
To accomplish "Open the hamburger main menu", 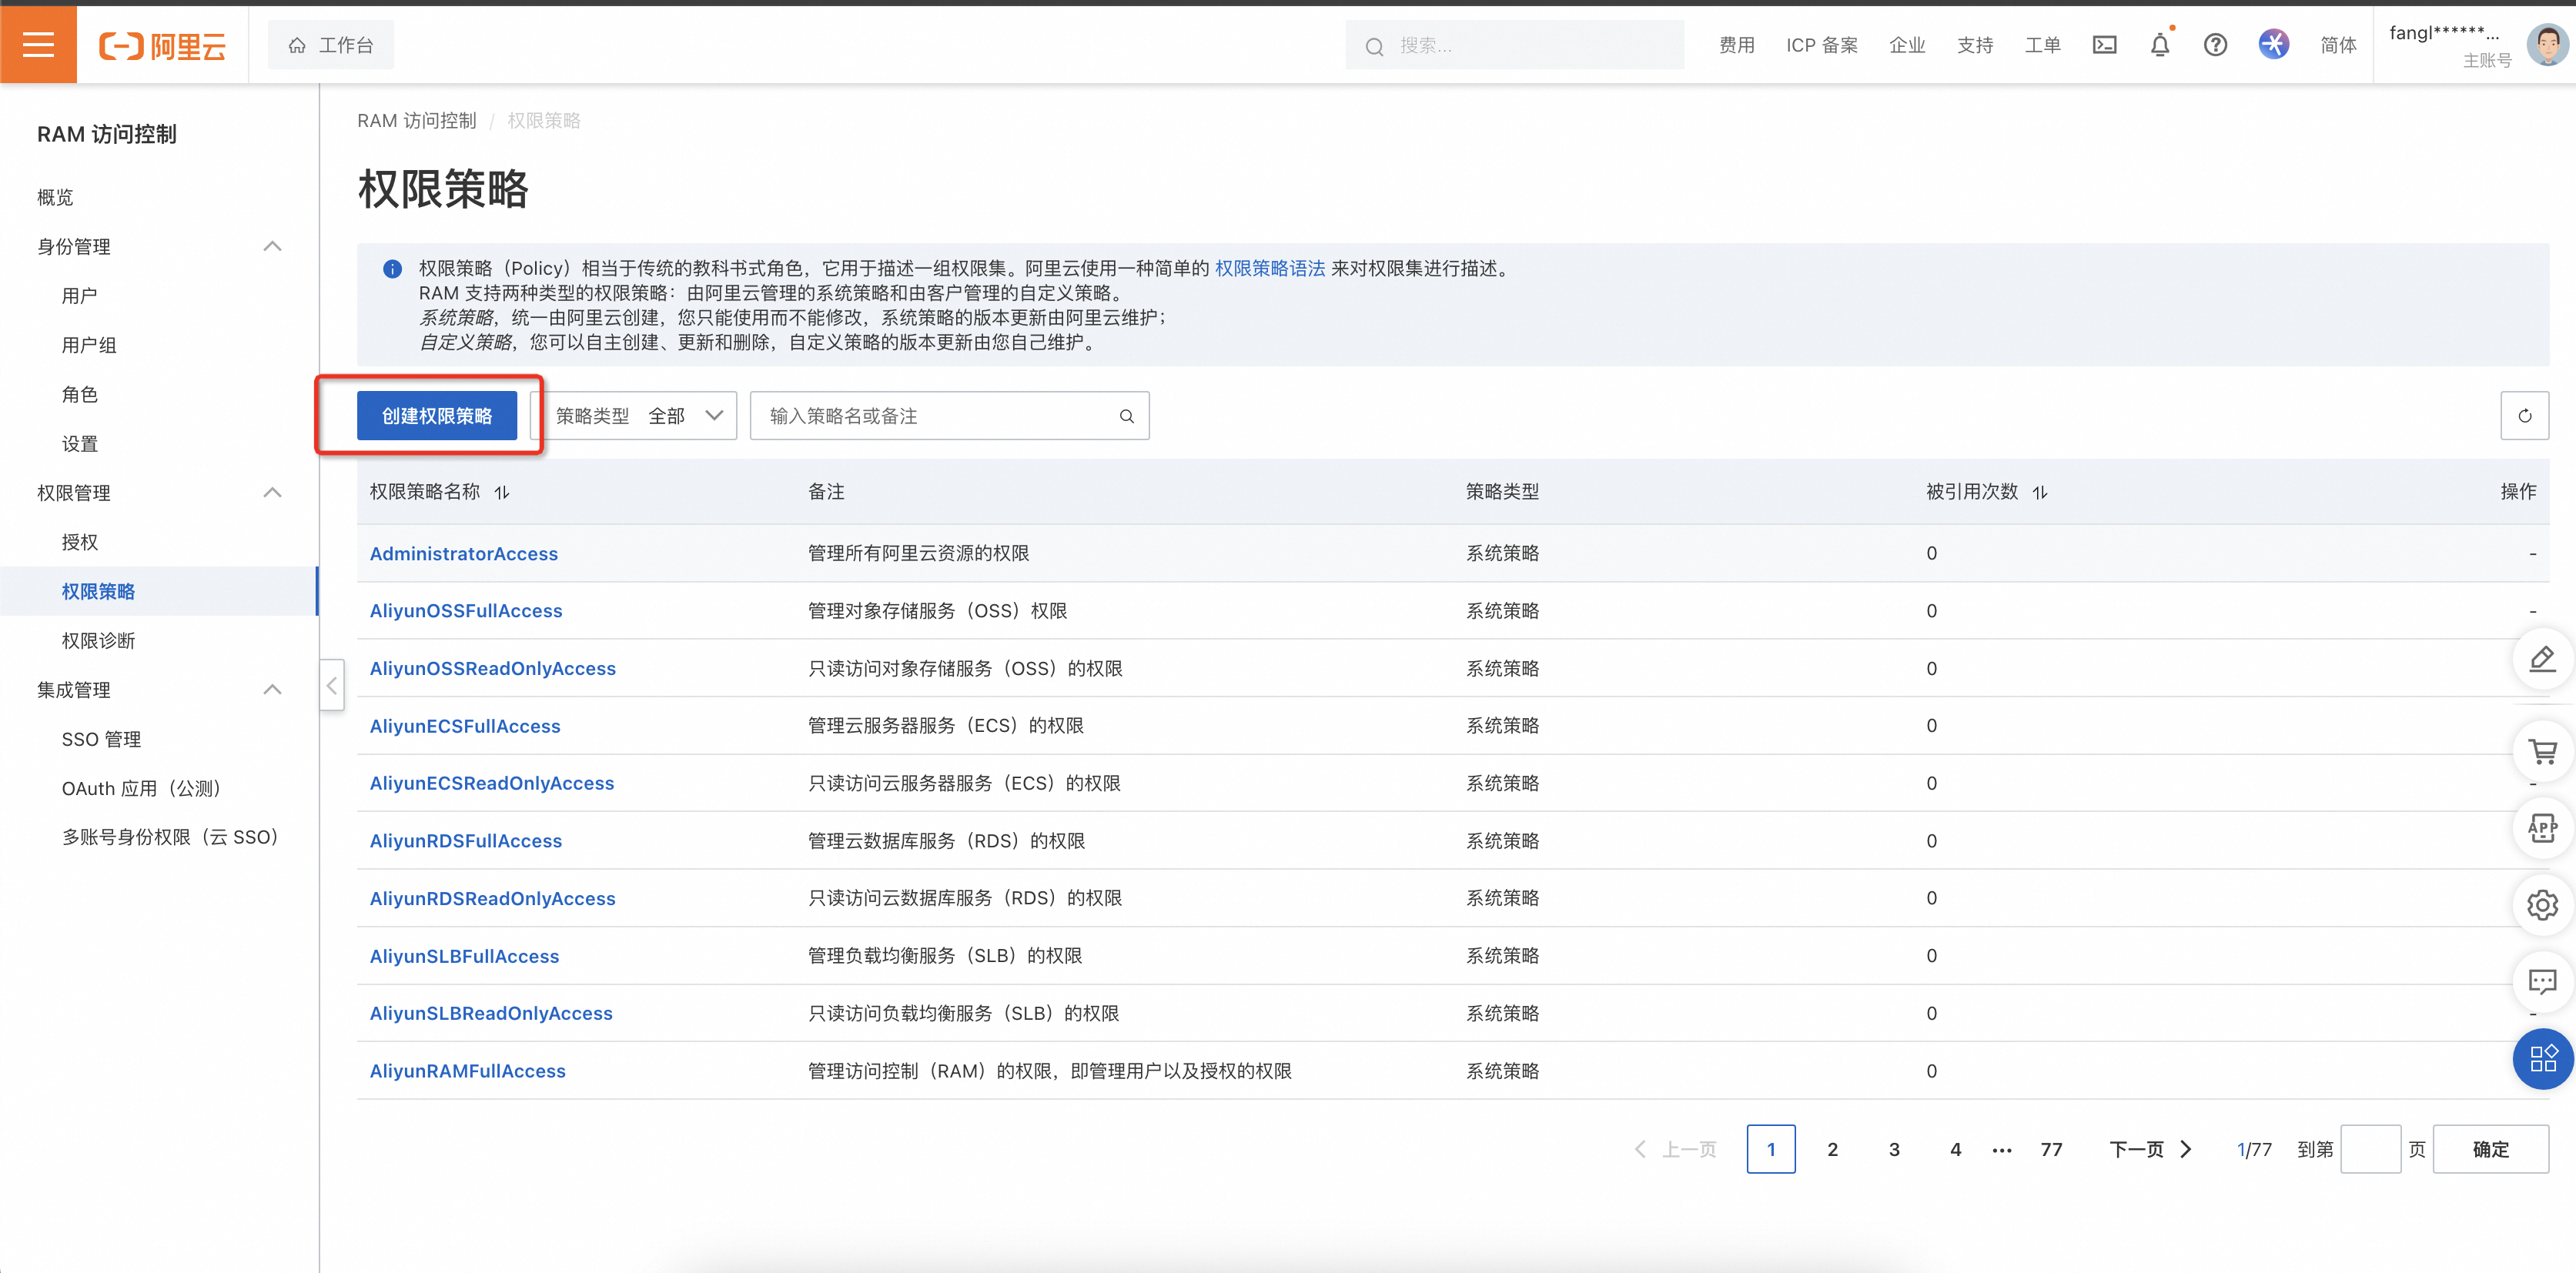I will (x=38, y=45).
